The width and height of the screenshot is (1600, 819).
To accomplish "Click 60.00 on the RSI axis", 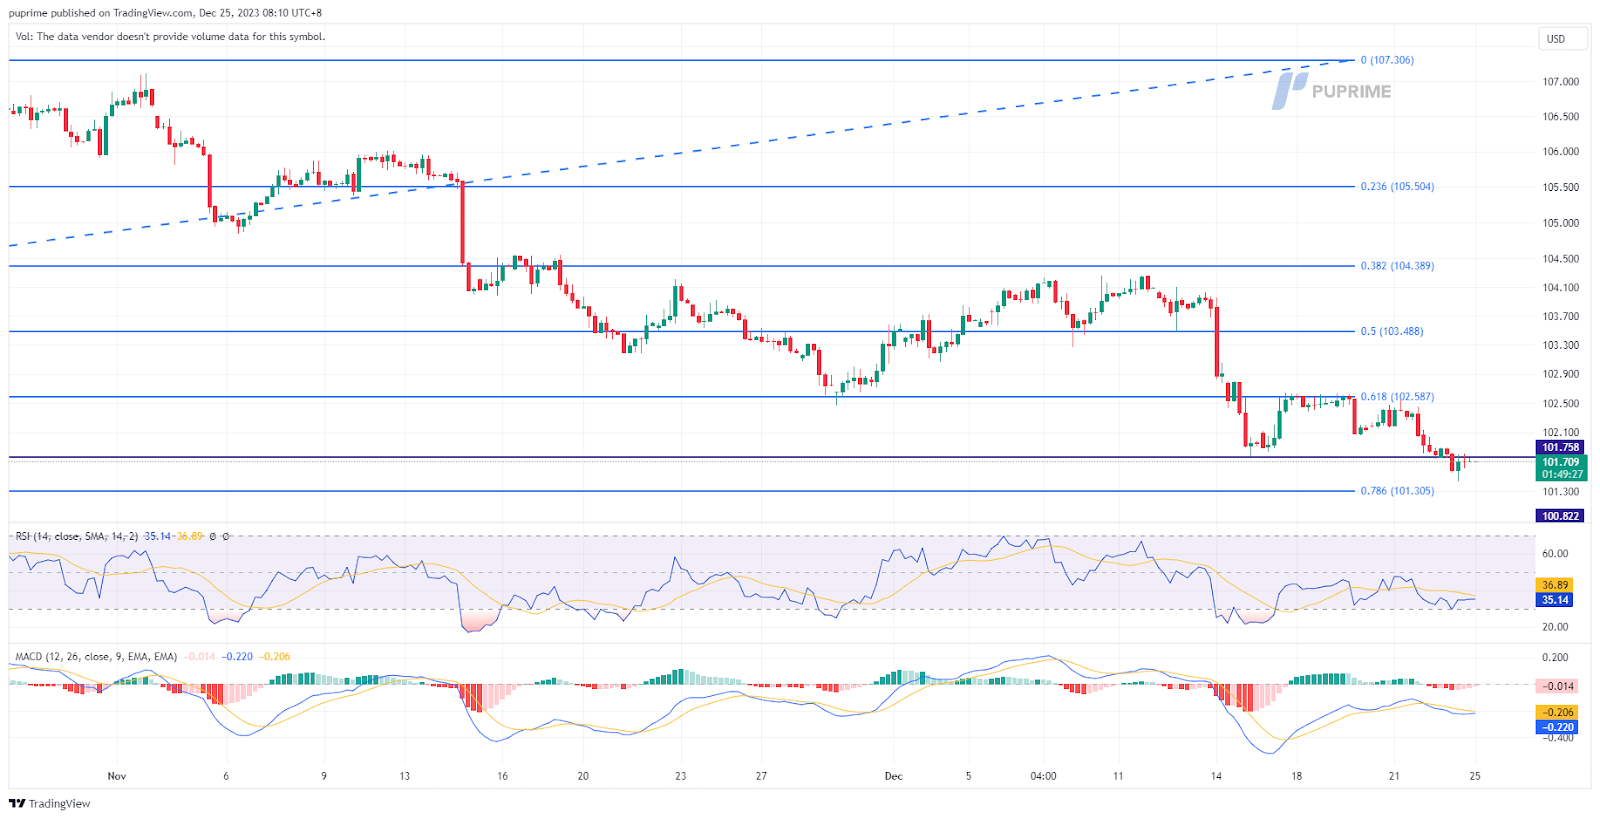I will coord(1555,553).
